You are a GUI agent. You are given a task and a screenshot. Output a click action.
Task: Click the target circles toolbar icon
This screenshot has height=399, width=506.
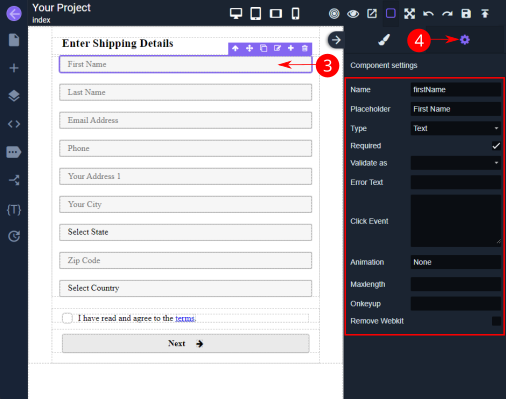pyautogui.click(x=334, y=13)
